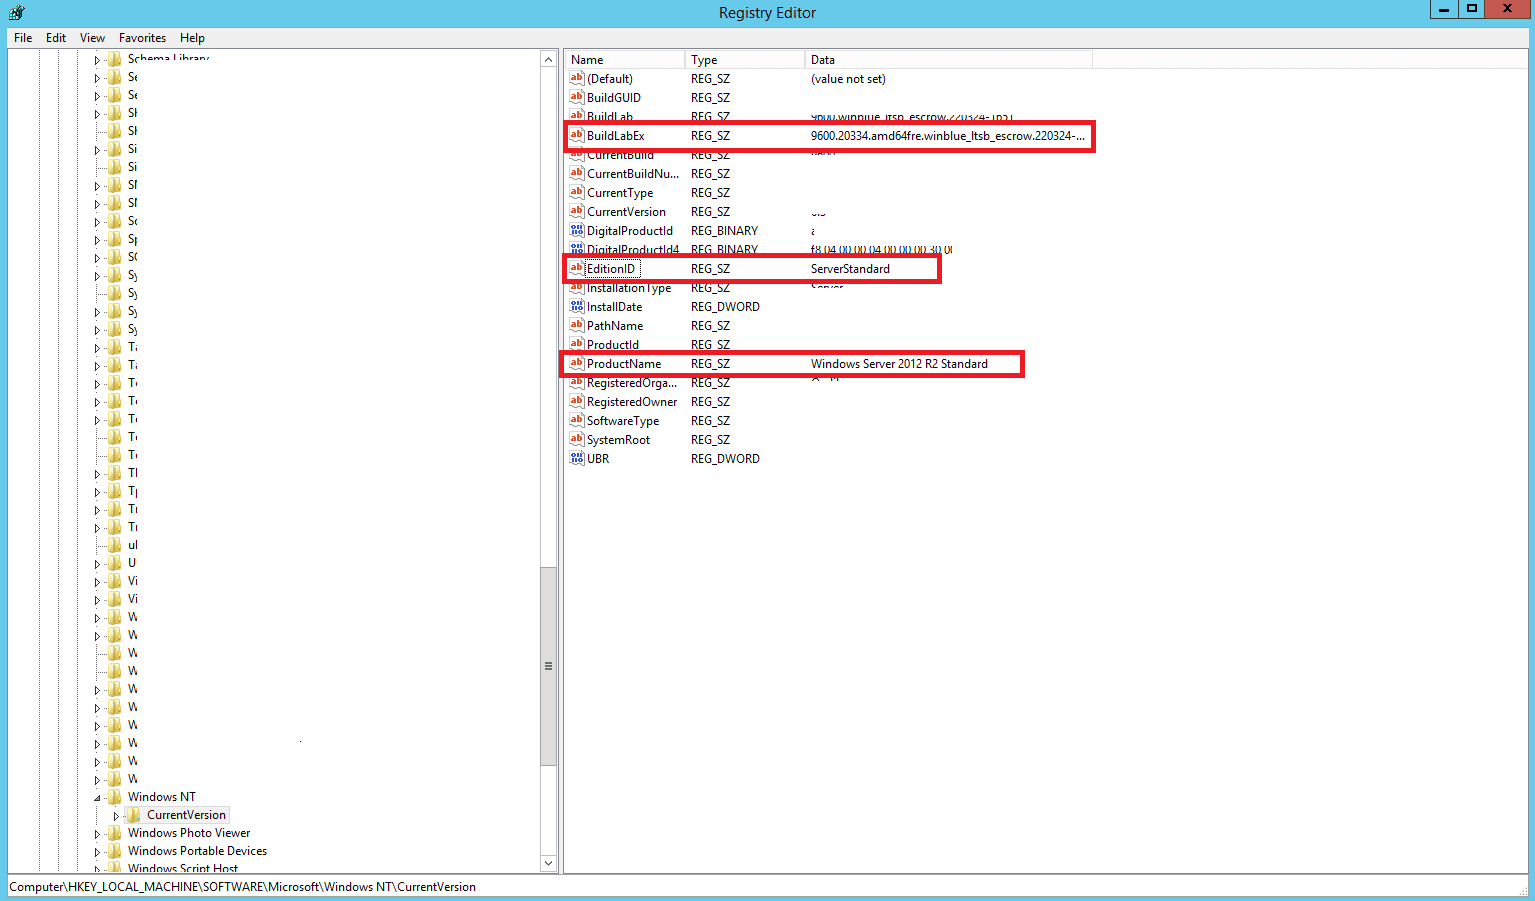This screenshot has width=1535, height=901.
Task: Click REG_DWORD type in the UBR row
Action: [x=725, y=459]
